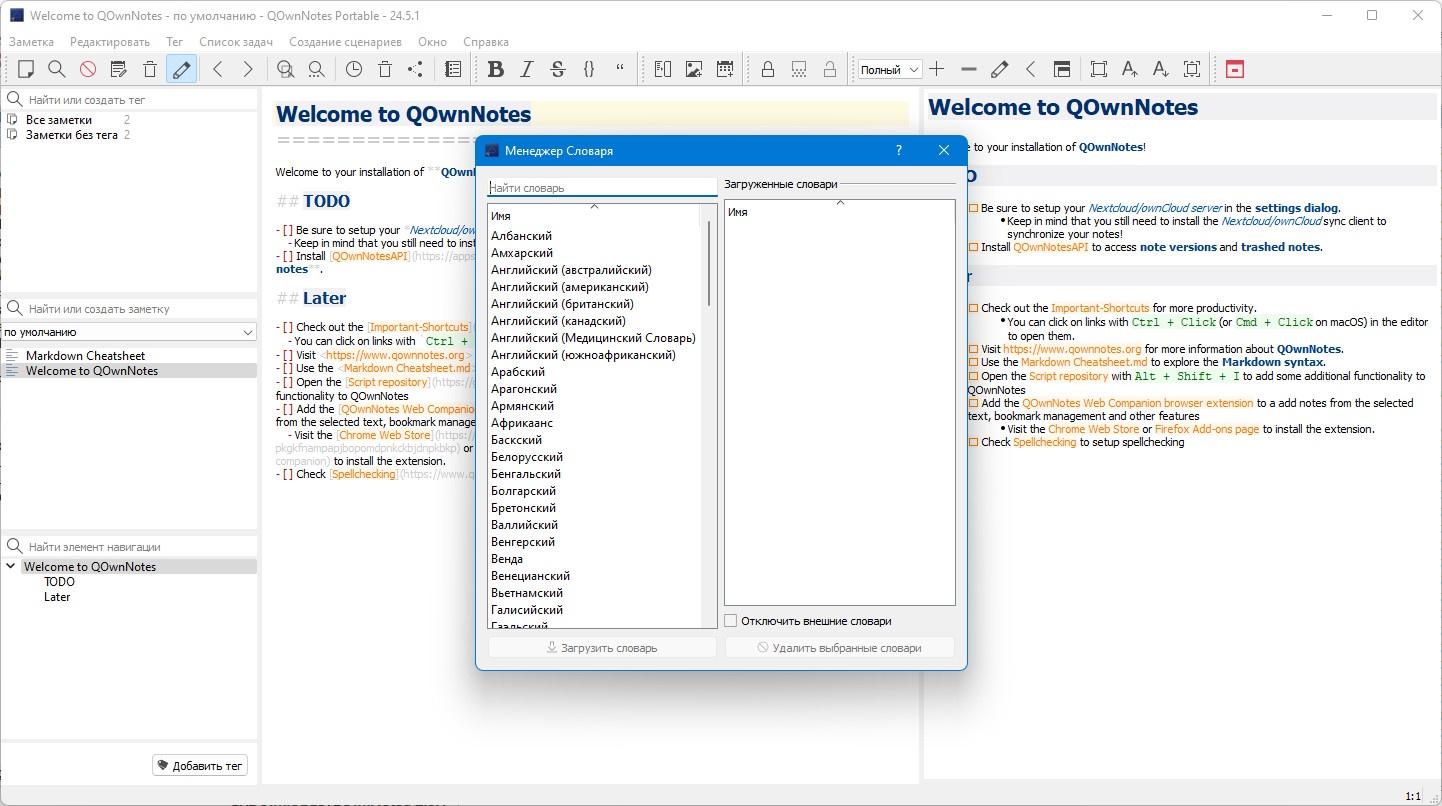Viewport: 1442px width, 806px height.
Task: Open the 'Редактировать' menu
Action: 110,42
